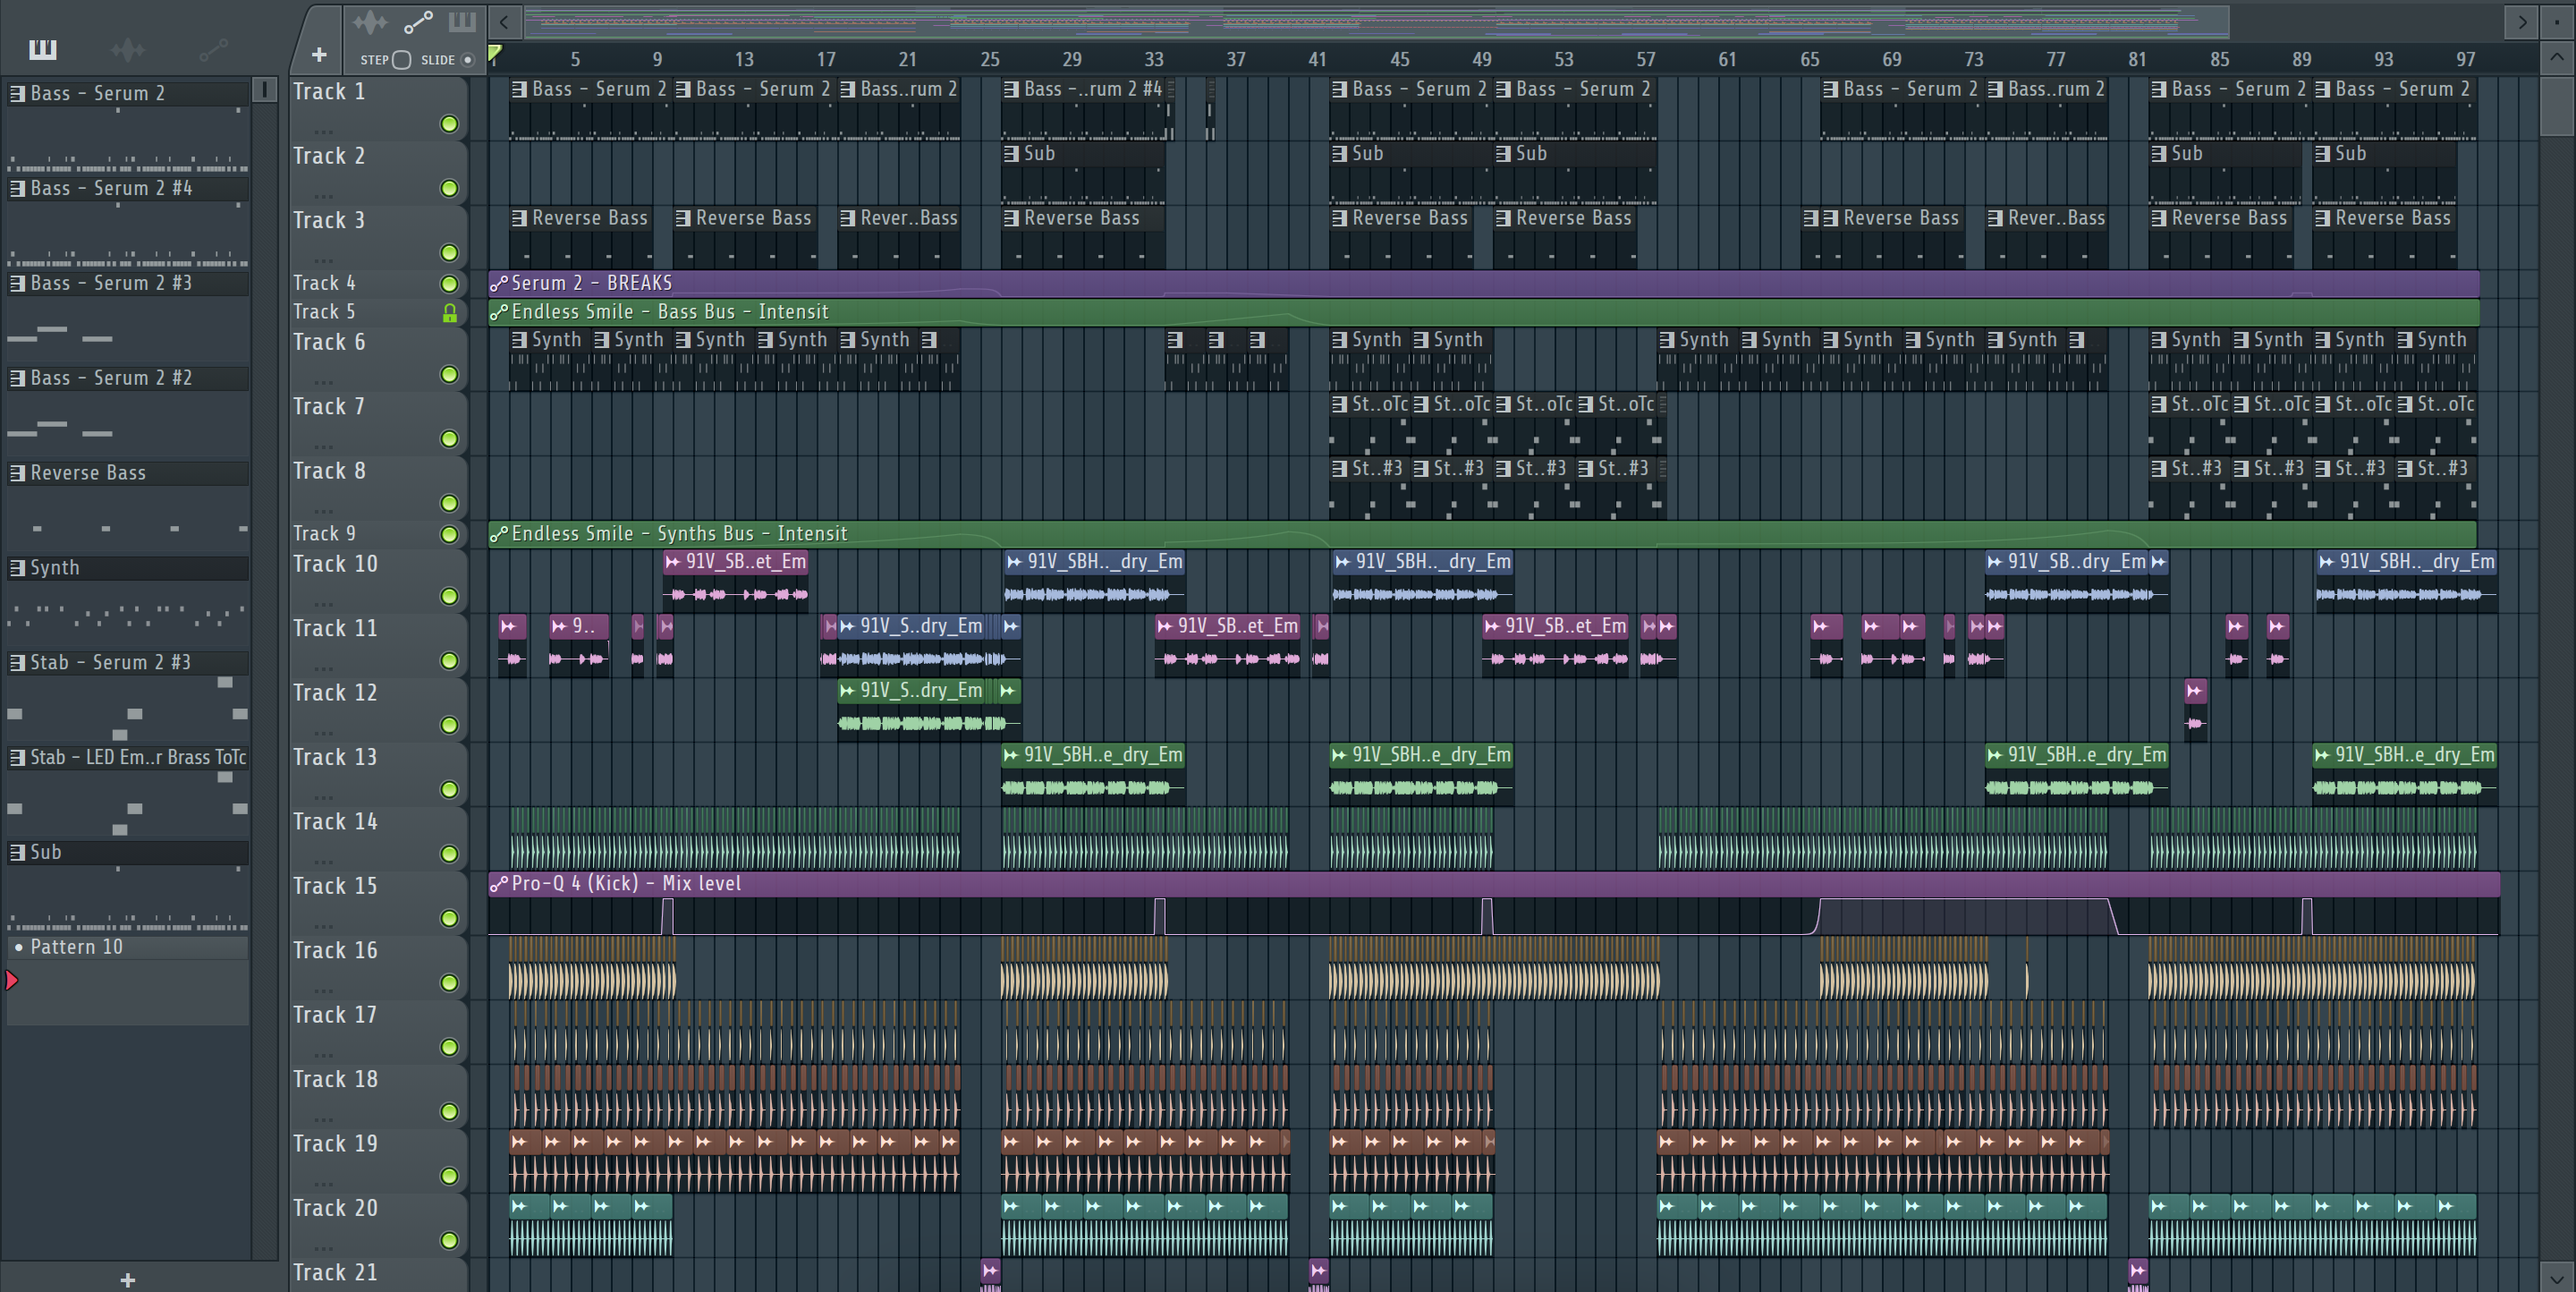
Task: Switch playlist to pattern view icon
Action: [x=462, y=21]
